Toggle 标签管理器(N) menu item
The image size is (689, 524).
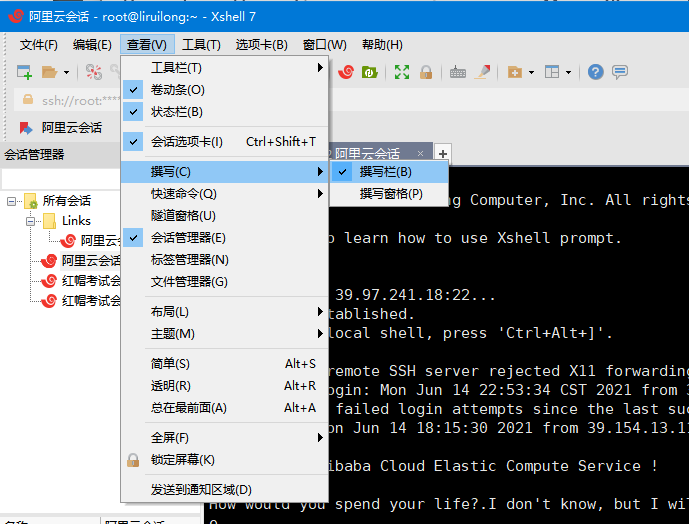(225, 260)
